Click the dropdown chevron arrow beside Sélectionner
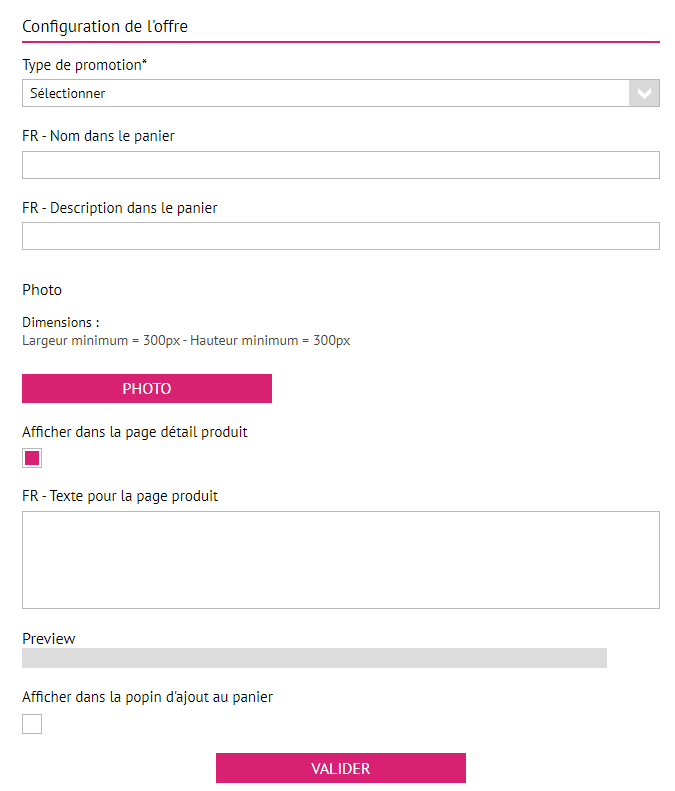The width and height of the screenshot is (675, 791). [644, 93]
